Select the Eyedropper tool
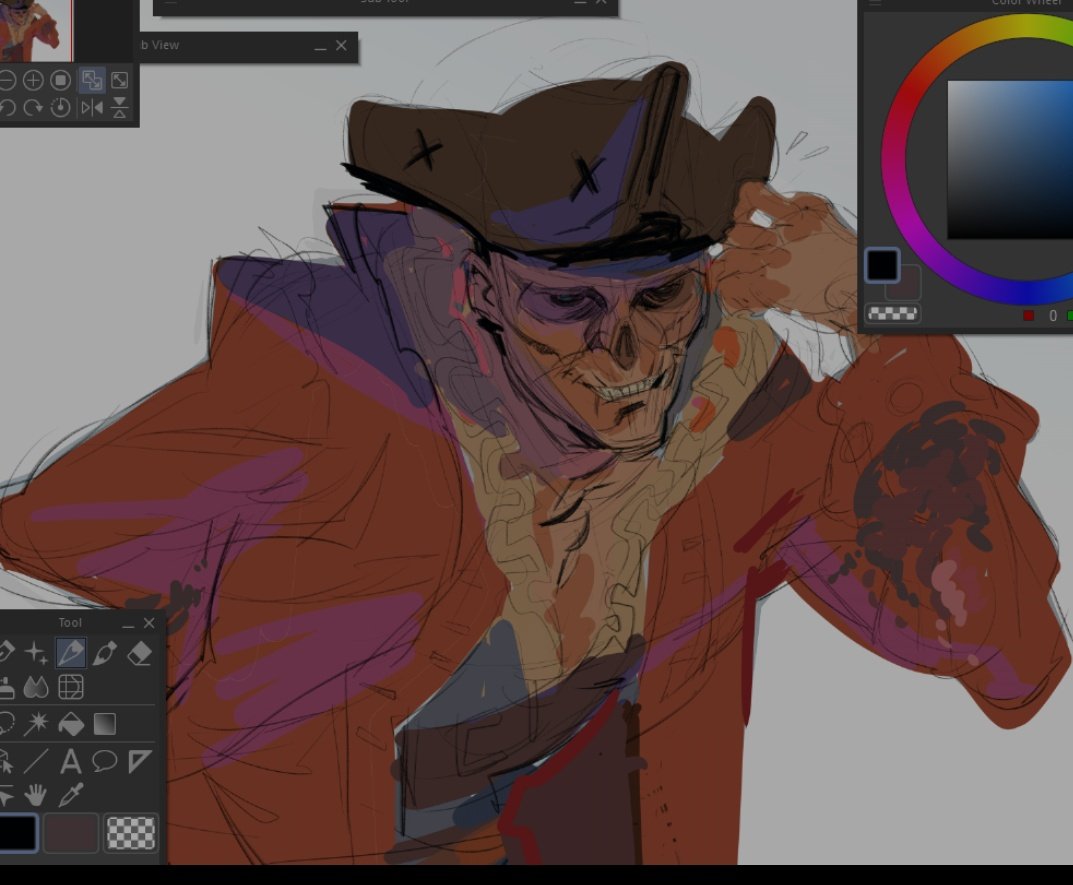The width and height of the screenshot is (1073, 885). point(68,793)
